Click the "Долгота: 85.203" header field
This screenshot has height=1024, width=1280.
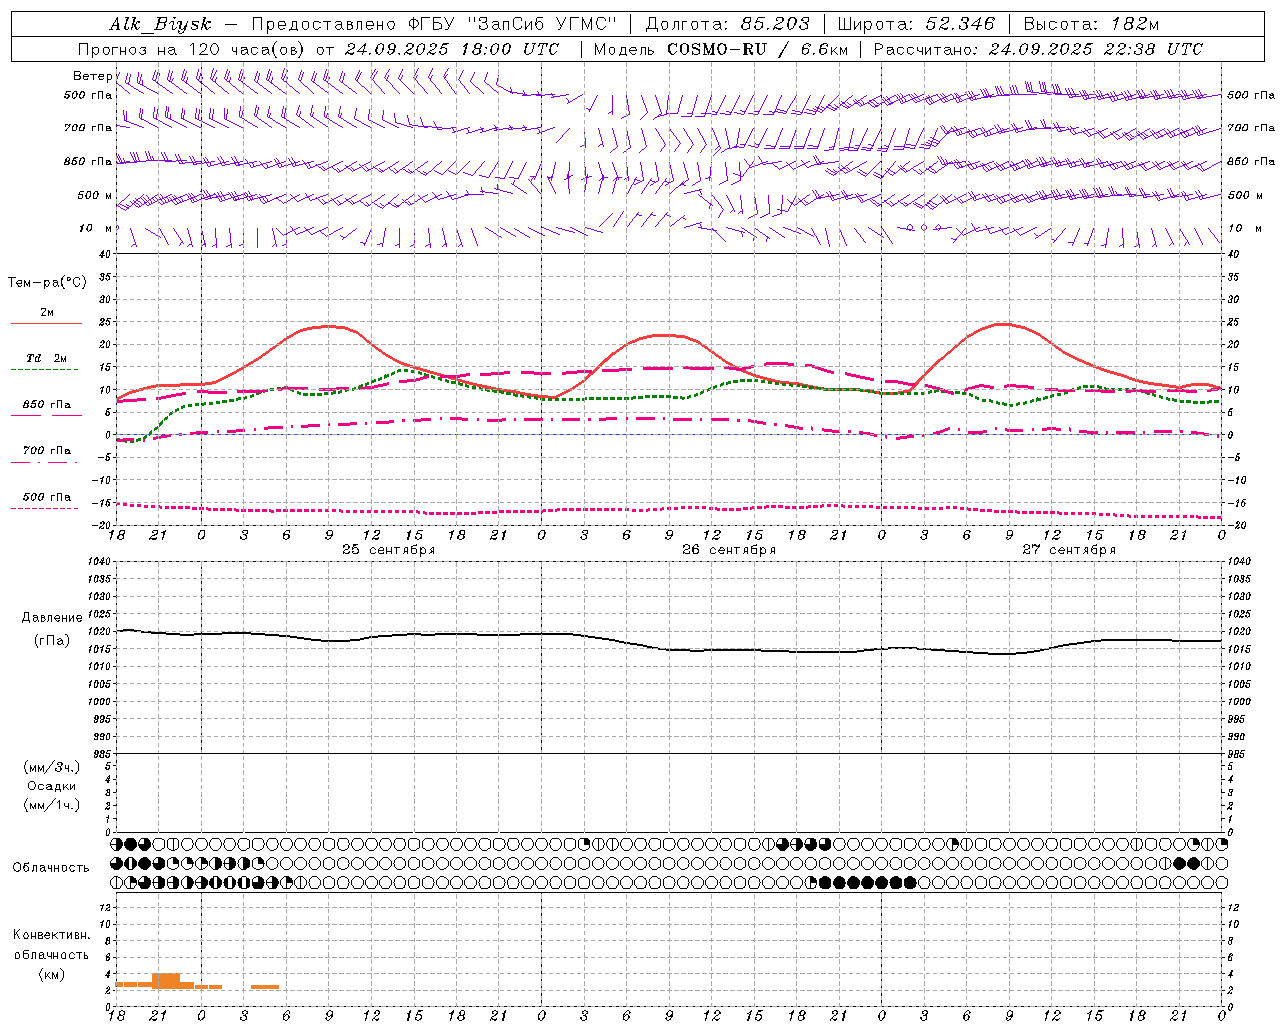click(x=727, y=24)
